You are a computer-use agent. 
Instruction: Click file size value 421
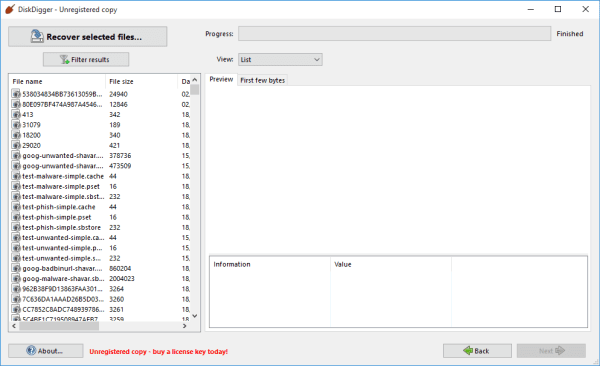114,145
